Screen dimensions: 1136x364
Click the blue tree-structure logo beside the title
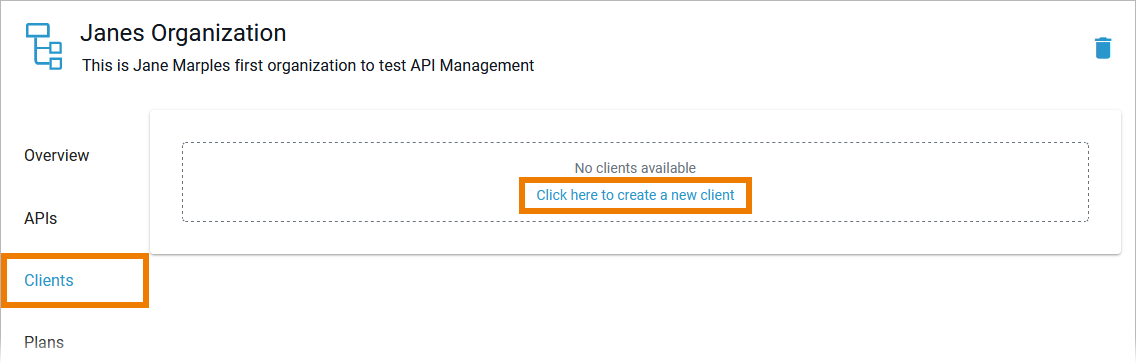[x=44, y=46]
